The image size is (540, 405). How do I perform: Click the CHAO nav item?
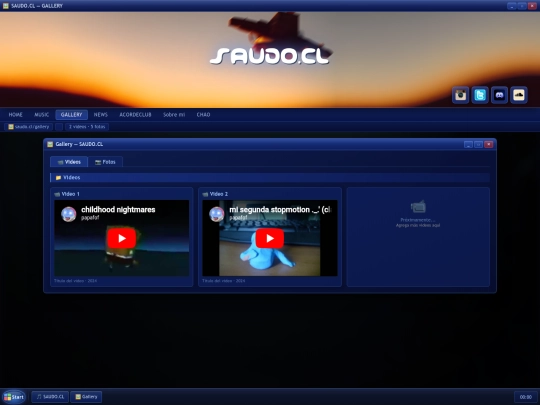pos(203,115)
